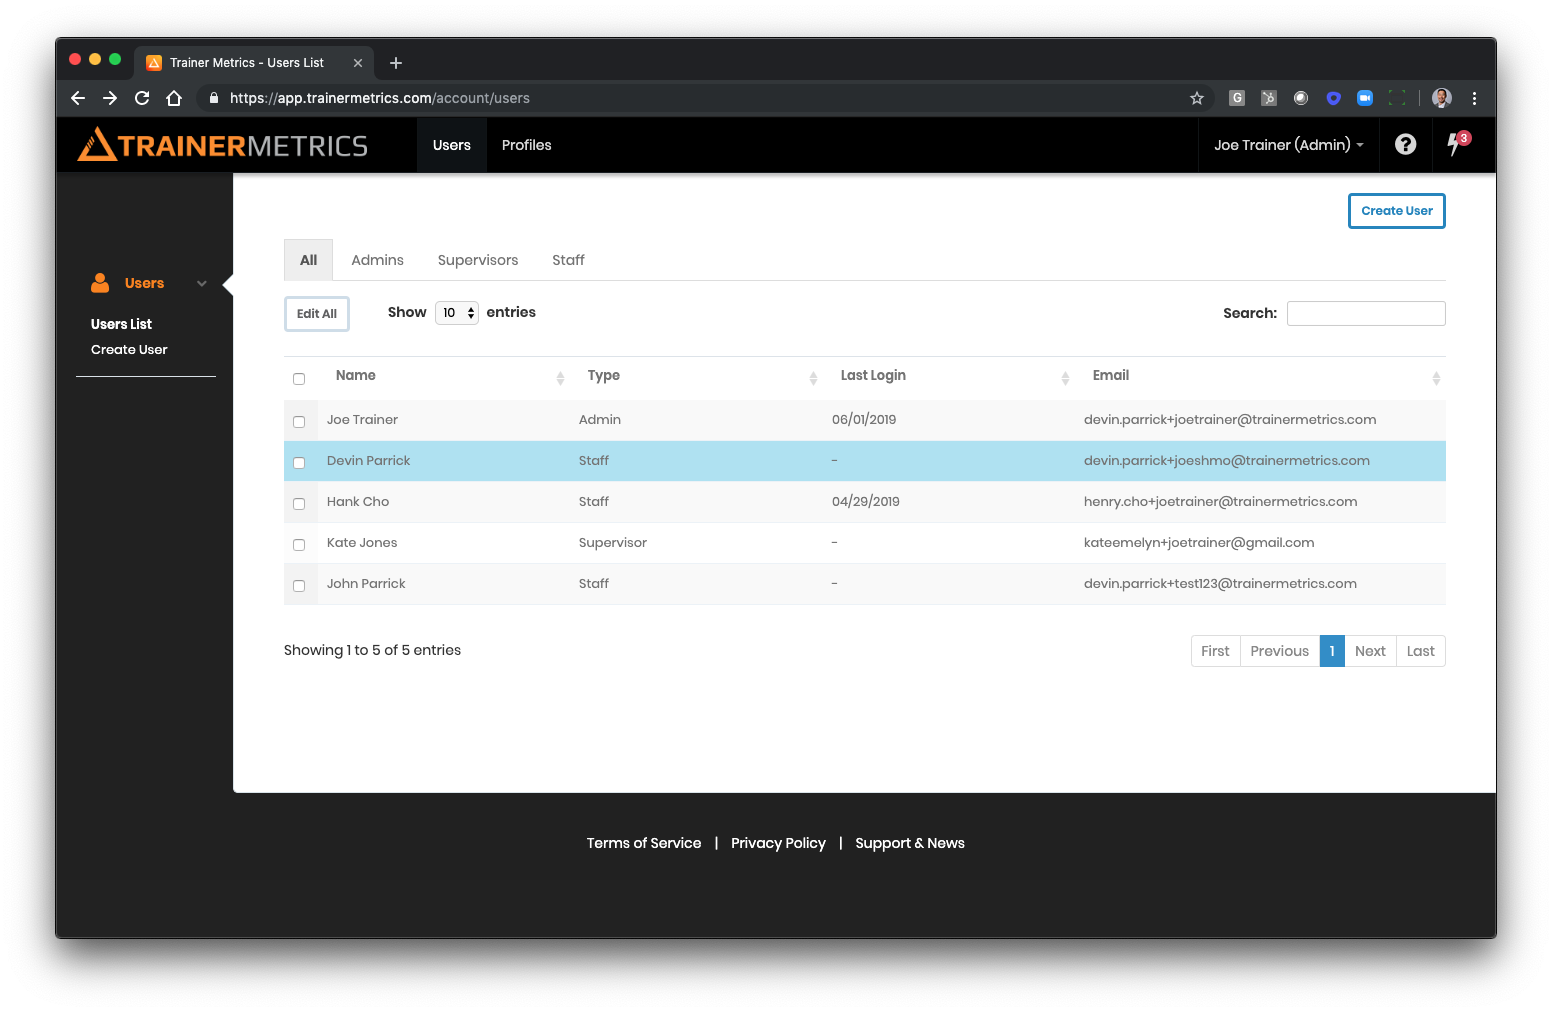The width and height of the screenshot is (1552, 1012).
Task: Collapse the Users sidebar chevron
Action: pyautogui.click(x=202, y=284)
